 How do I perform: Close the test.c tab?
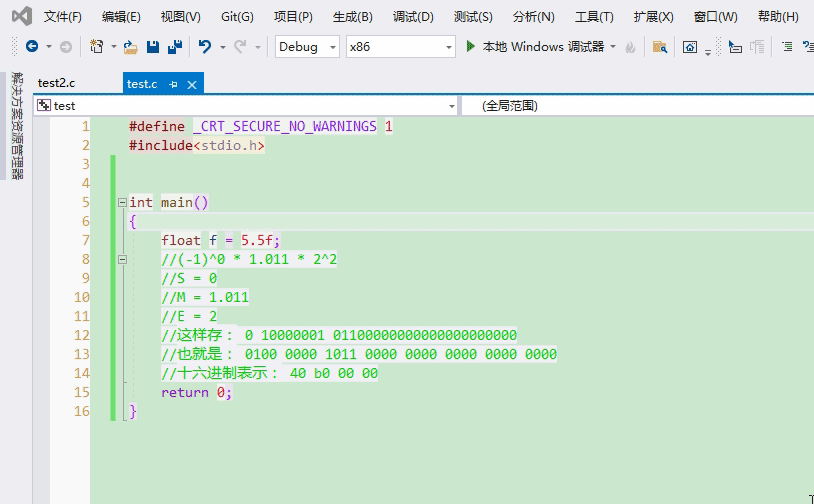[193, 84]
